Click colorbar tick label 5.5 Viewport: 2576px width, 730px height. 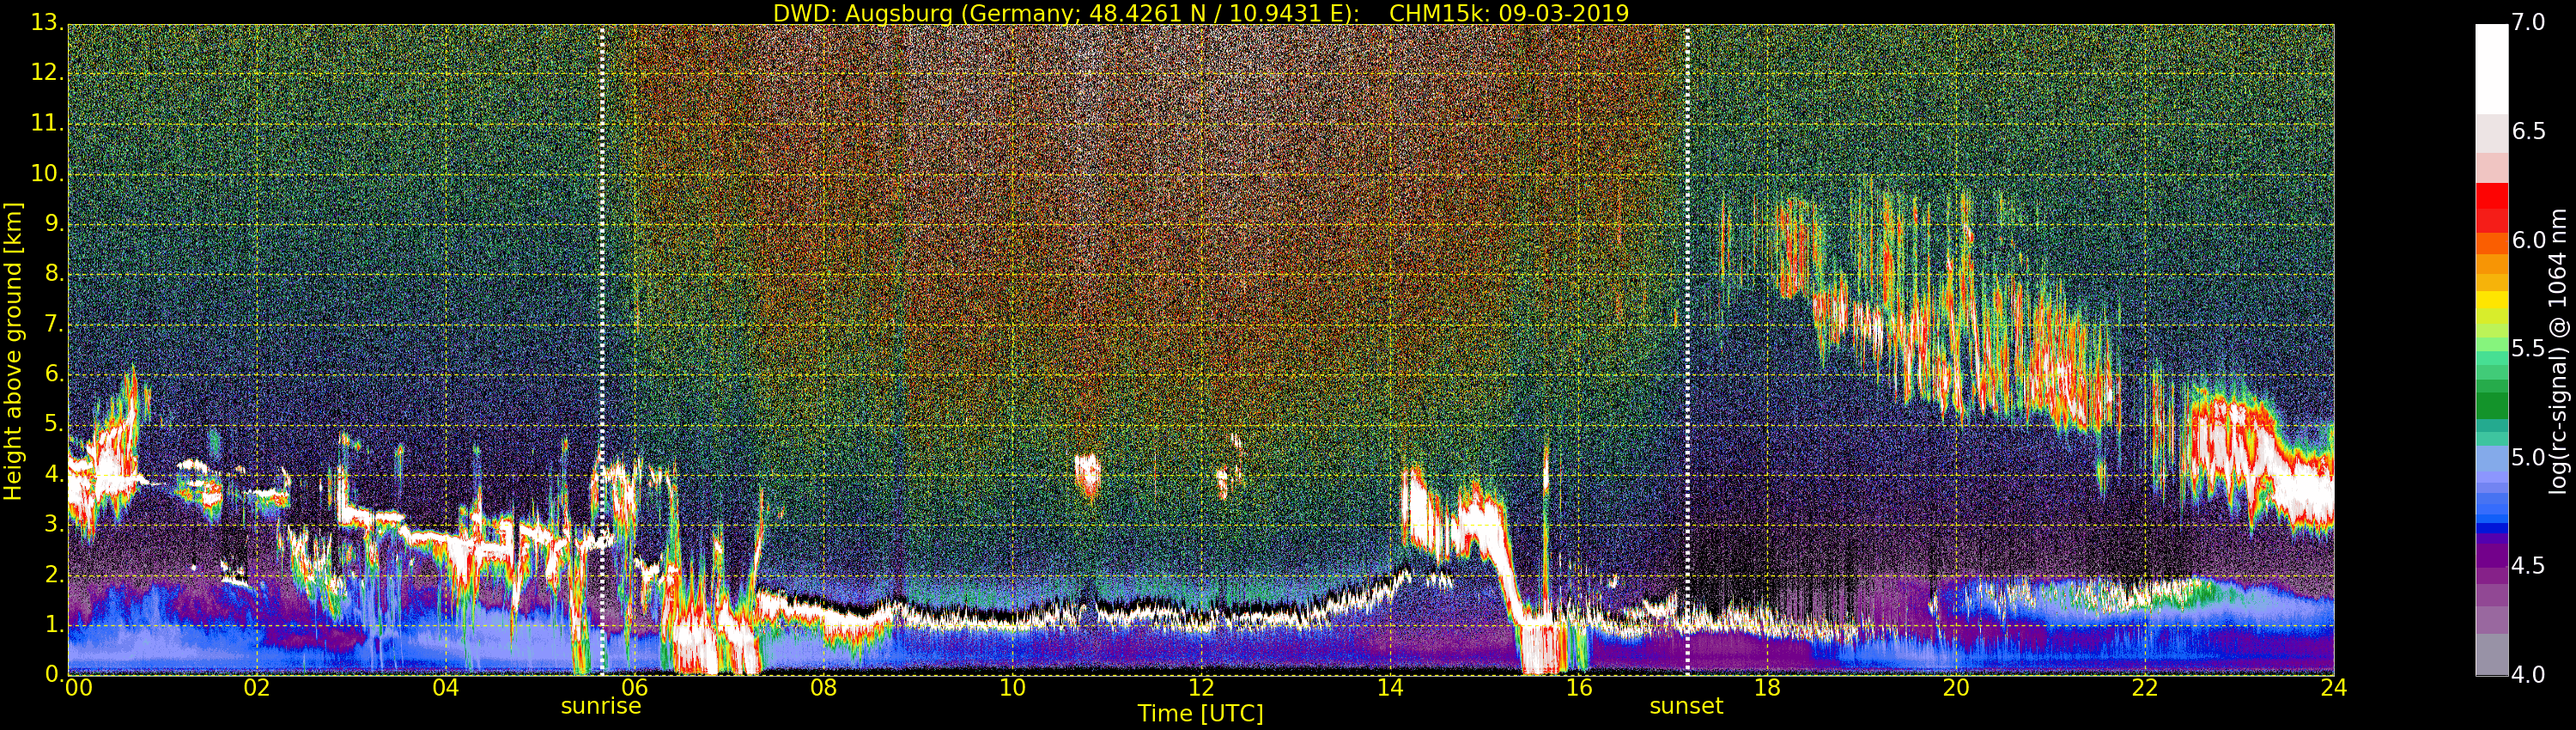click(2528, 349)
